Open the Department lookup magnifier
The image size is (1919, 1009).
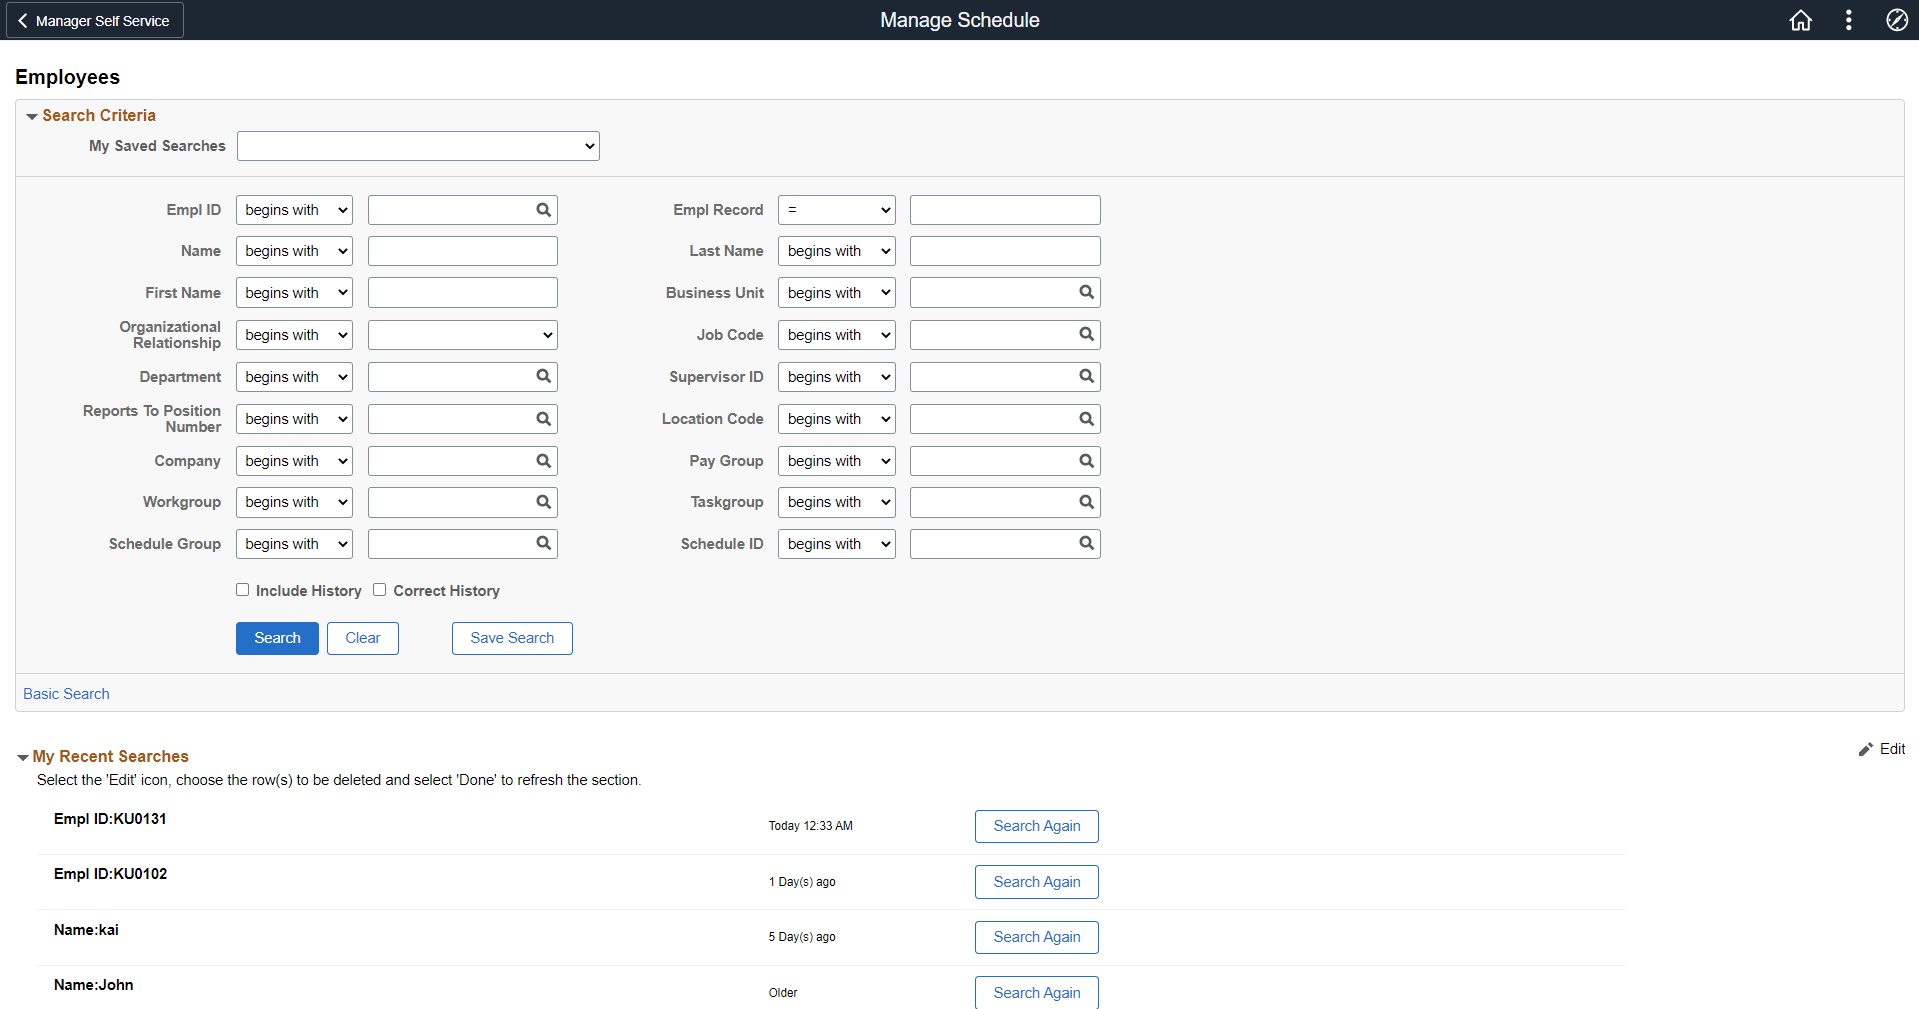(x=543, y=376)
